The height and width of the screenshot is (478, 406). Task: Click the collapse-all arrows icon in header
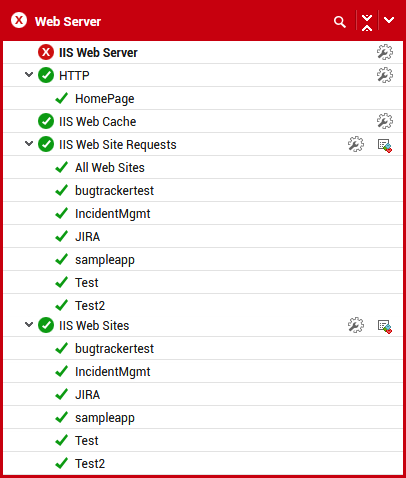click(x=367, y=22)
